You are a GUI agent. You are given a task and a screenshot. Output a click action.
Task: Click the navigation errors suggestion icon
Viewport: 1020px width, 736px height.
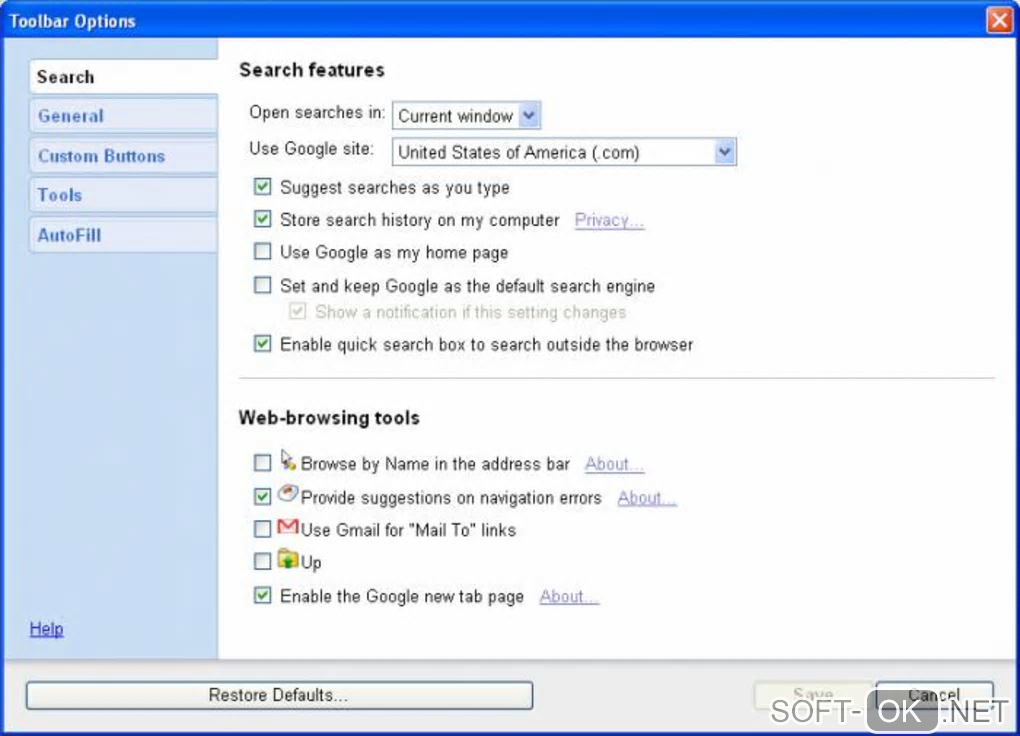coord(288,494)
